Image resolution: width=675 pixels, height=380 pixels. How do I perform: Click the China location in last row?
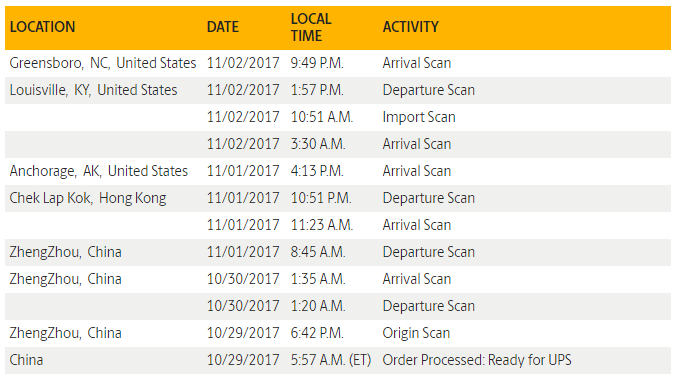tap(26, 360)
